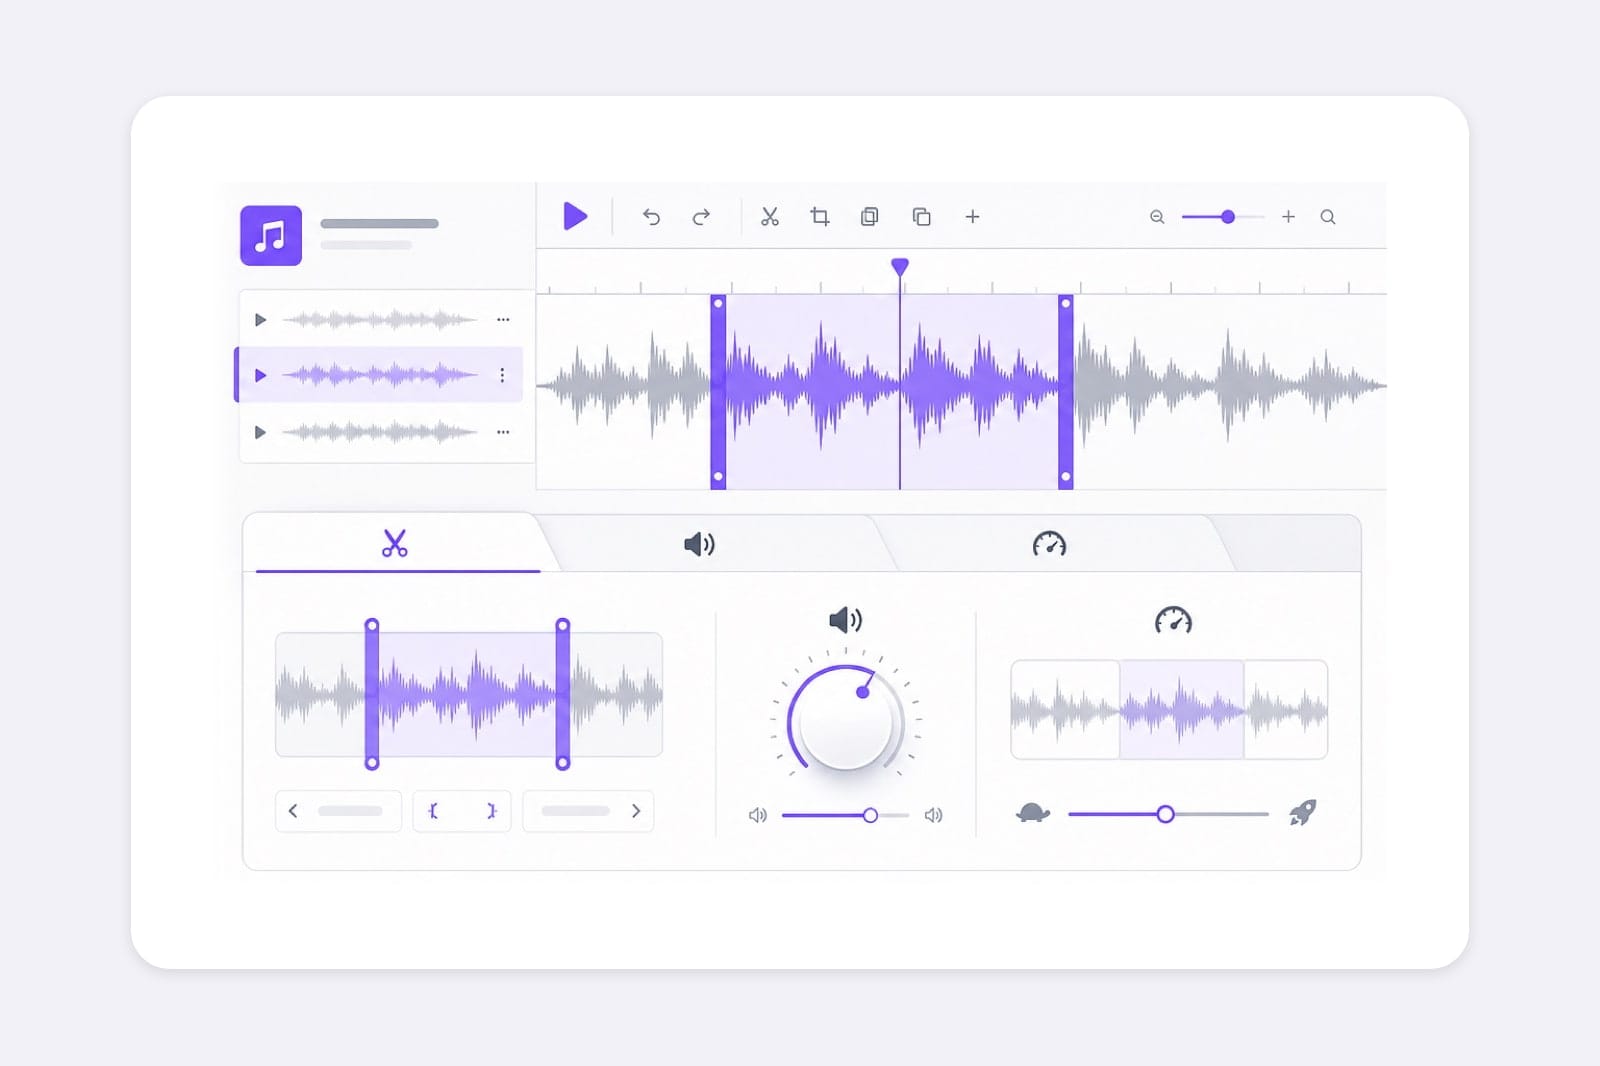This screenshot has height=1066, width=1600.
Task: Select the first track waveform row
Action: click(x=381, y=320)
